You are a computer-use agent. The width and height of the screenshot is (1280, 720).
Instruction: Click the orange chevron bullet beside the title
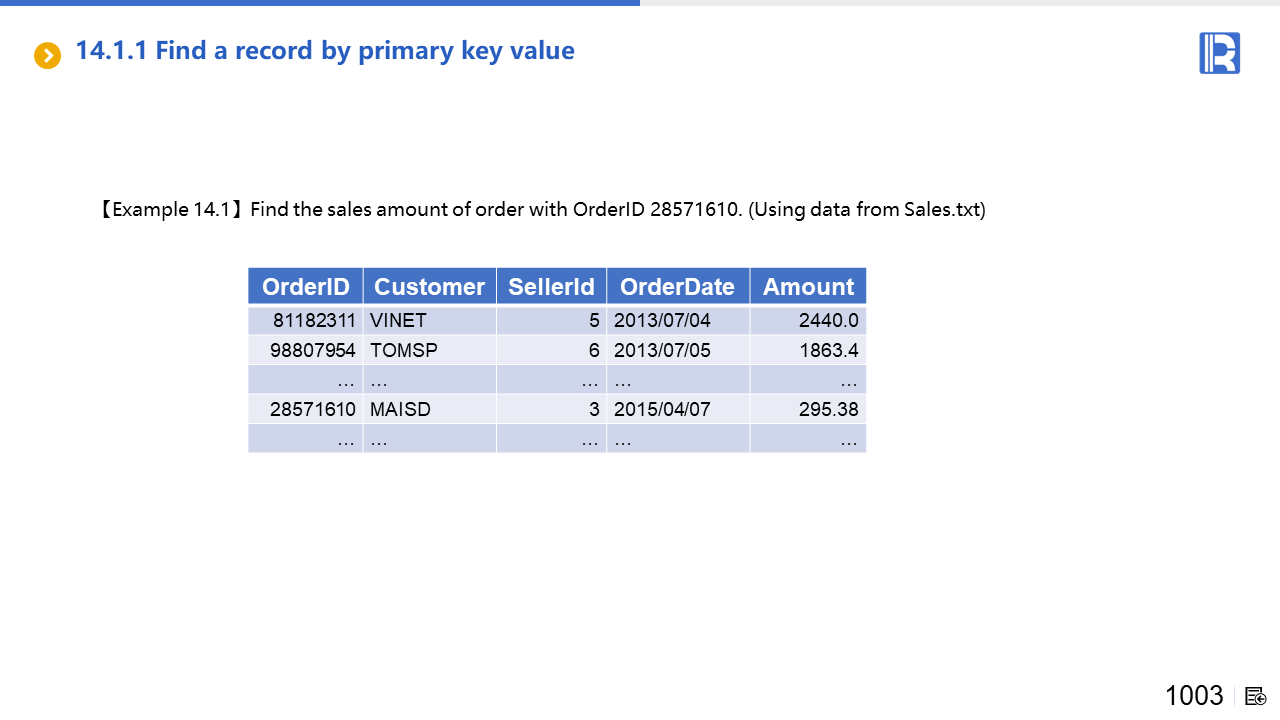tap(47, 55)
